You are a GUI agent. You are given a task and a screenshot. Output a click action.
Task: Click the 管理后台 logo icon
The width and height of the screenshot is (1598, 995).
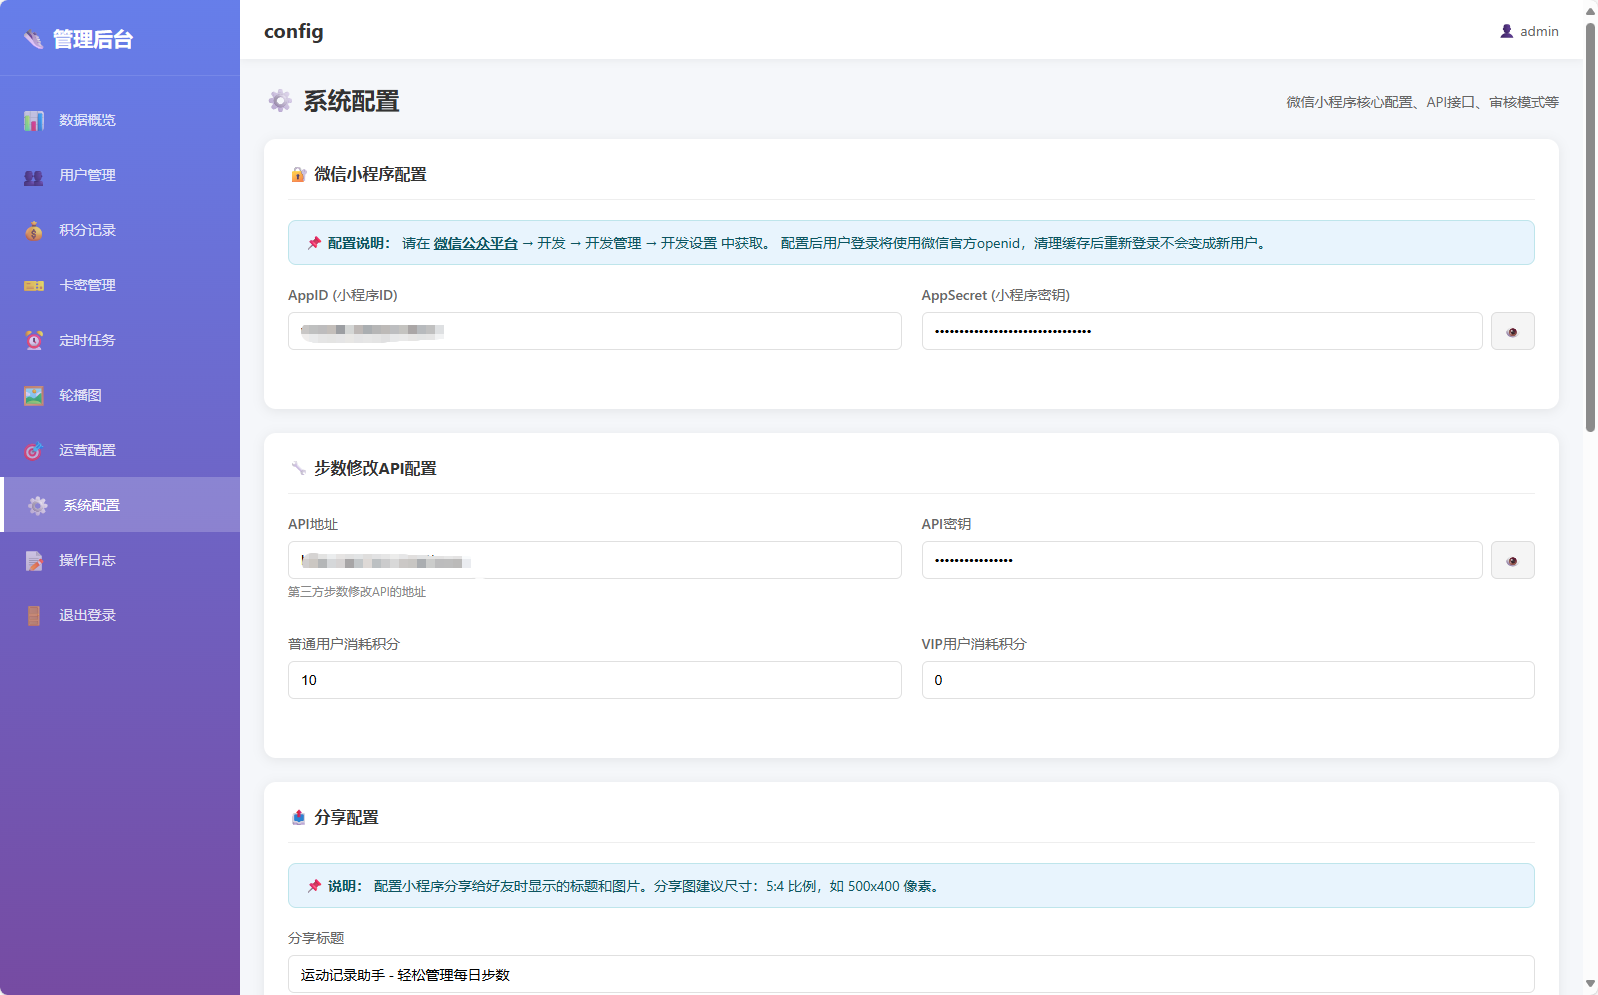point(34,39)
